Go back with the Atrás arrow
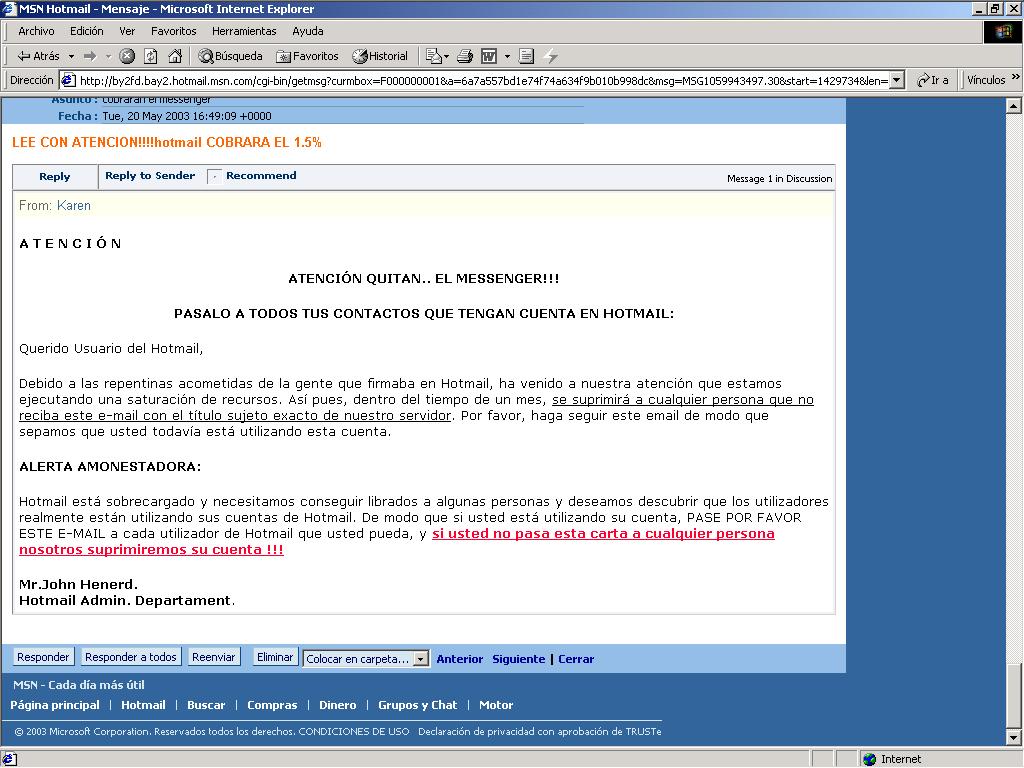 (x=38, y=56)
